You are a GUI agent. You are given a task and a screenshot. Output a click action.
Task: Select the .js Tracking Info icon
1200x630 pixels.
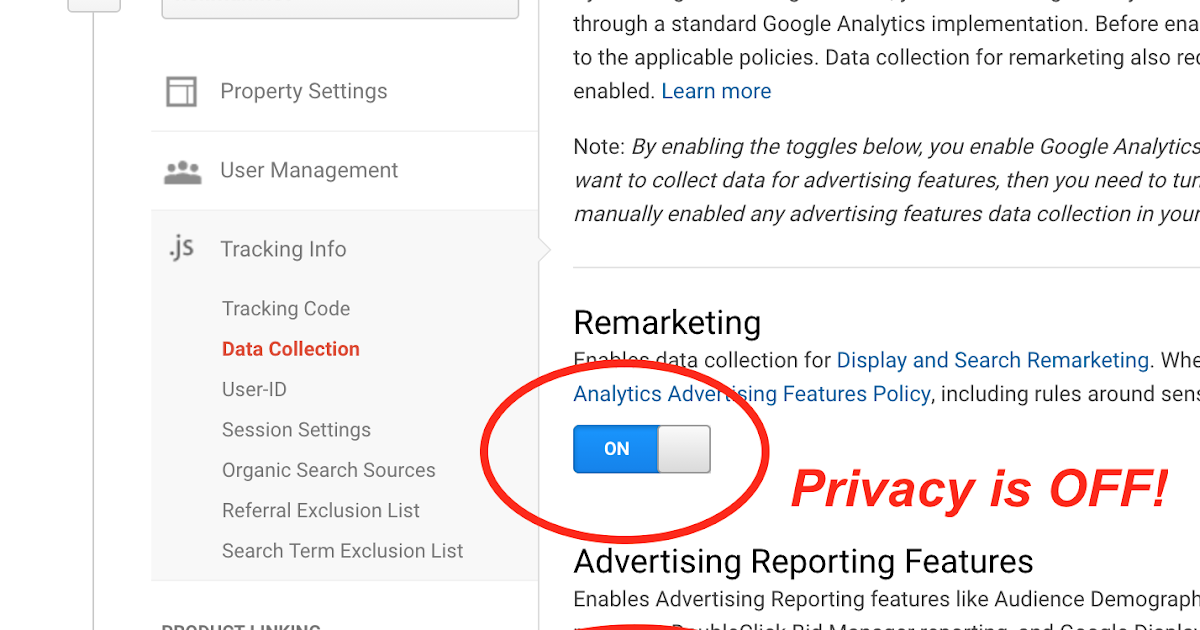[181, 248]
